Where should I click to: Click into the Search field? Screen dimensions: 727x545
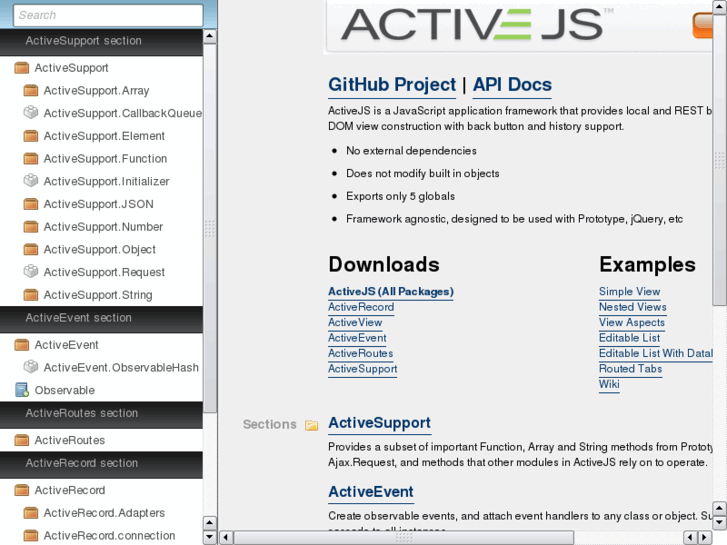tap(108, 15)
